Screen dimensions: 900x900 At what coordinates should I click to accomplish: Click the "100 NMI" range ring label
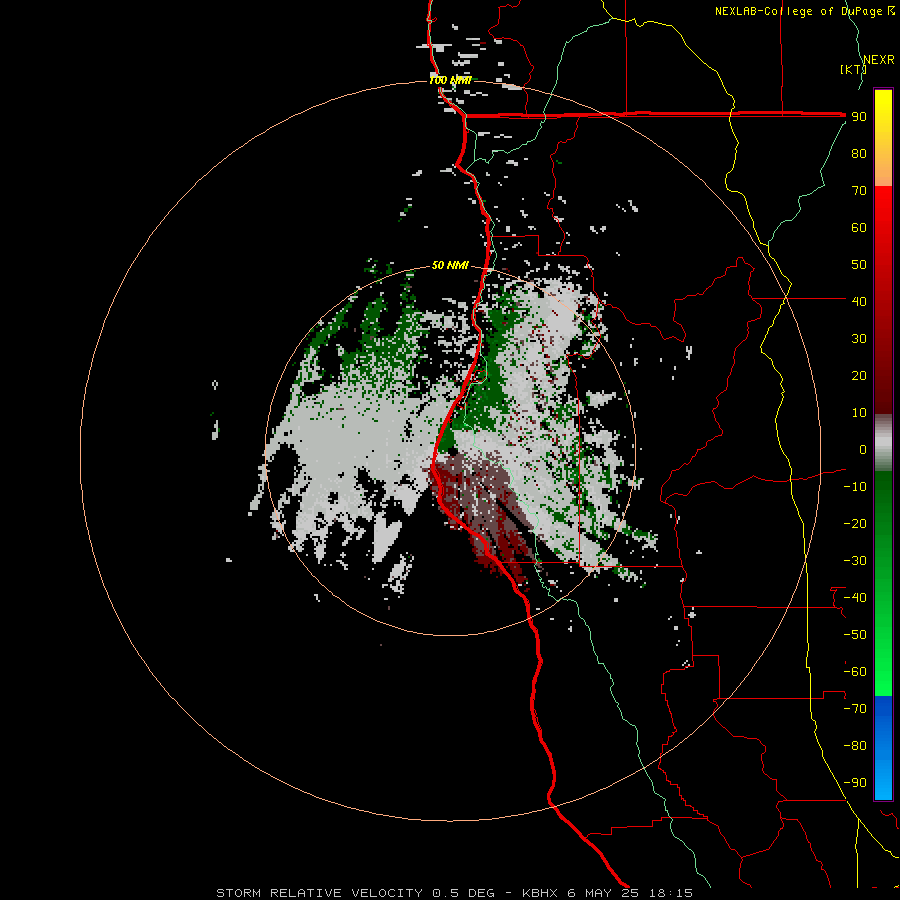tap(451, 80)
